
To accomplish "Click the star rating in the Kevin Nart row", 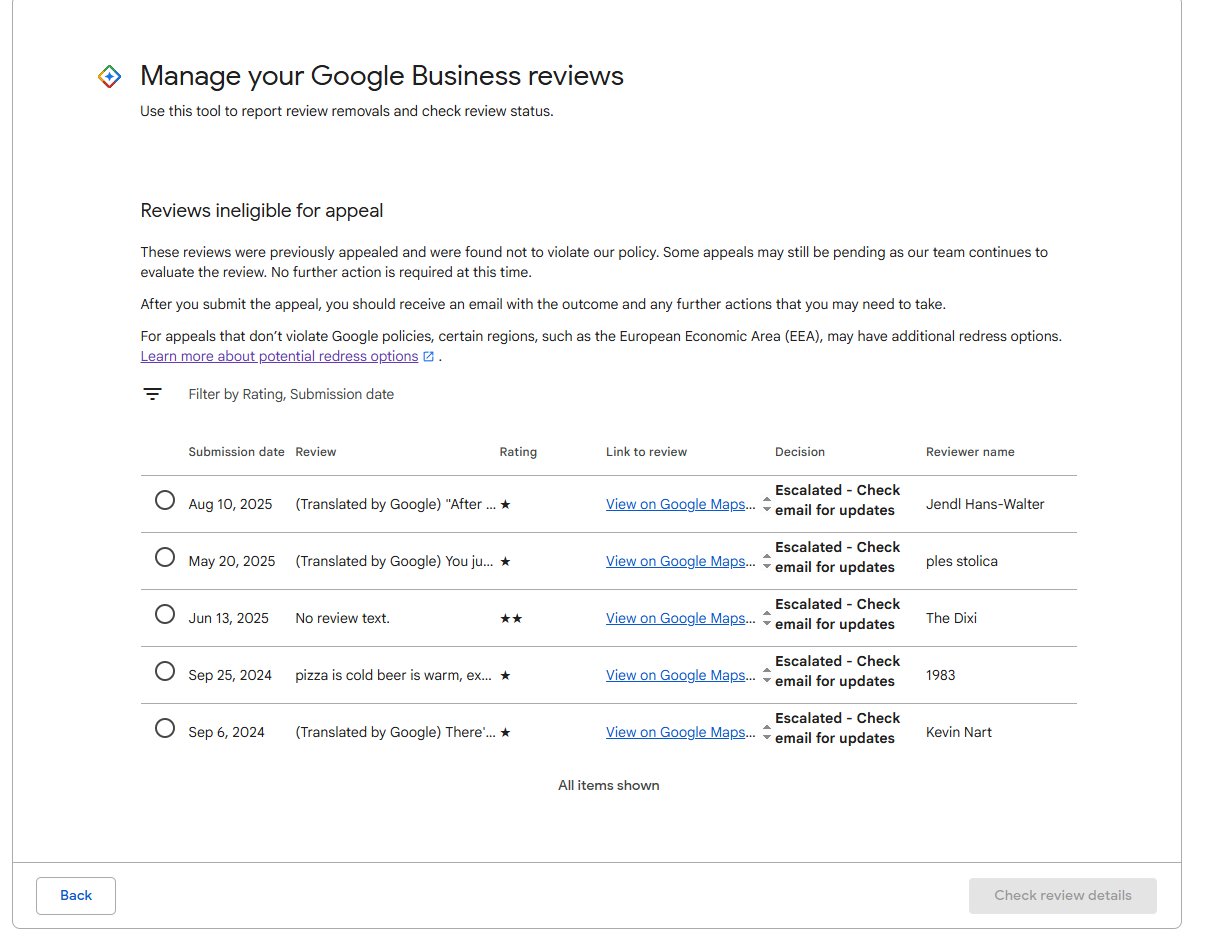I will click(505, 733).
